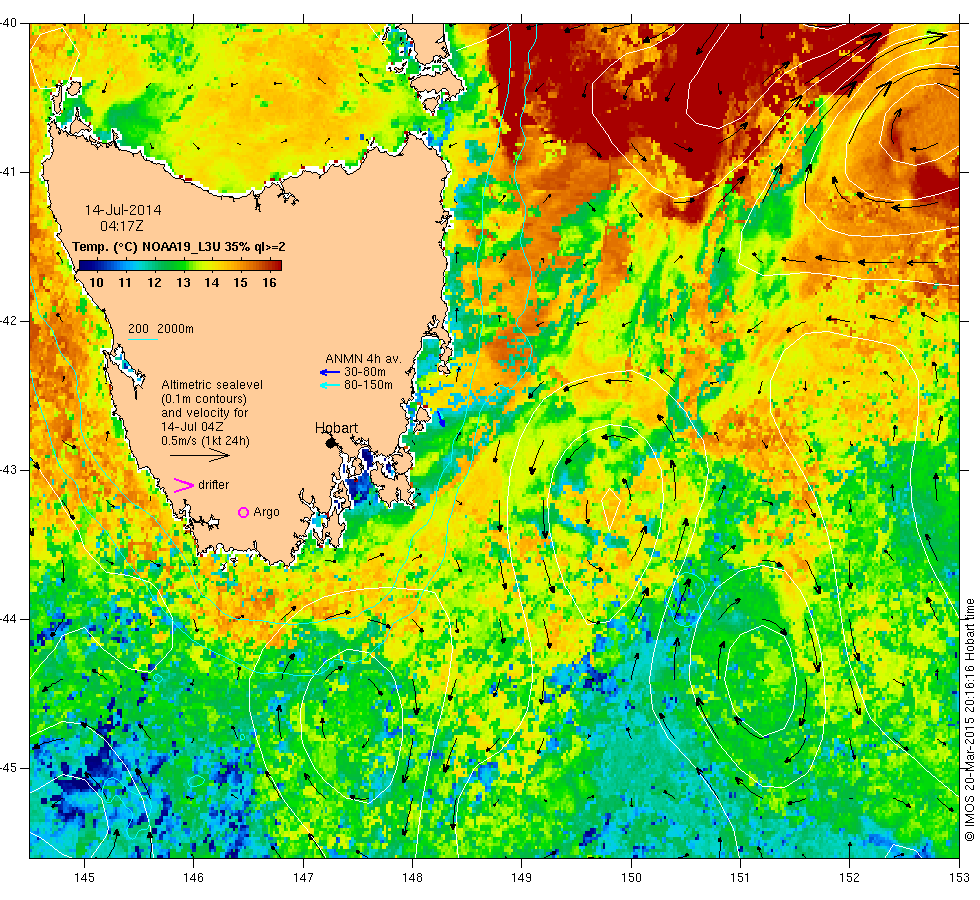
Task: Click the 'Argo' legend label
Action: click(266, 512)
